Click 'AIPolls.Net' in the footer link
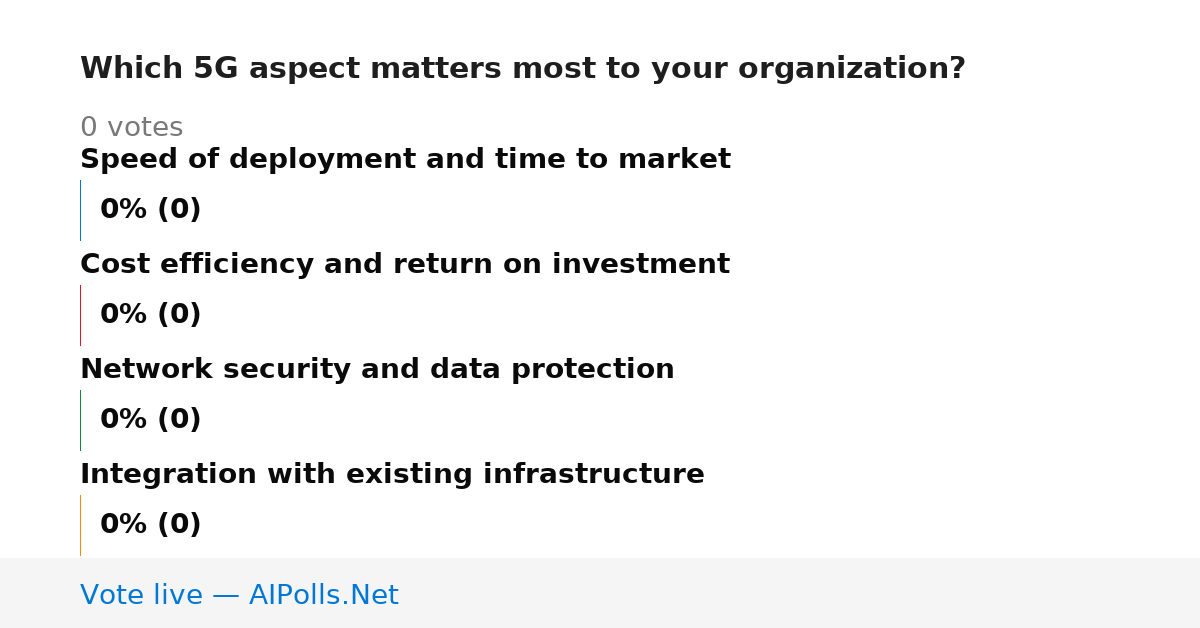Image resolution: width=1200 pixels, height=628 pixels. [x=323, y=596]
